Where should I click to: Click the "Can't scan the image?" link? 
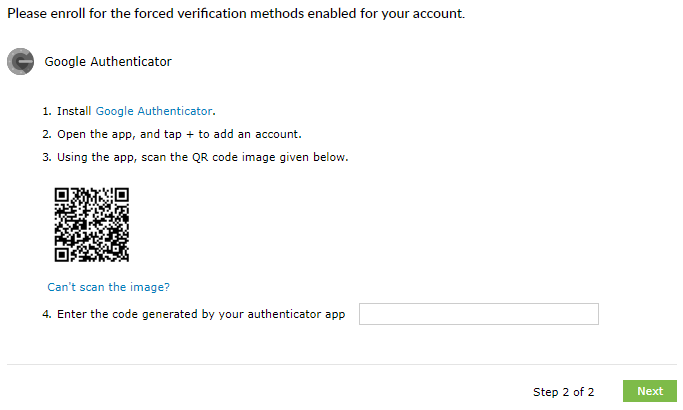(x=108, y=287)
